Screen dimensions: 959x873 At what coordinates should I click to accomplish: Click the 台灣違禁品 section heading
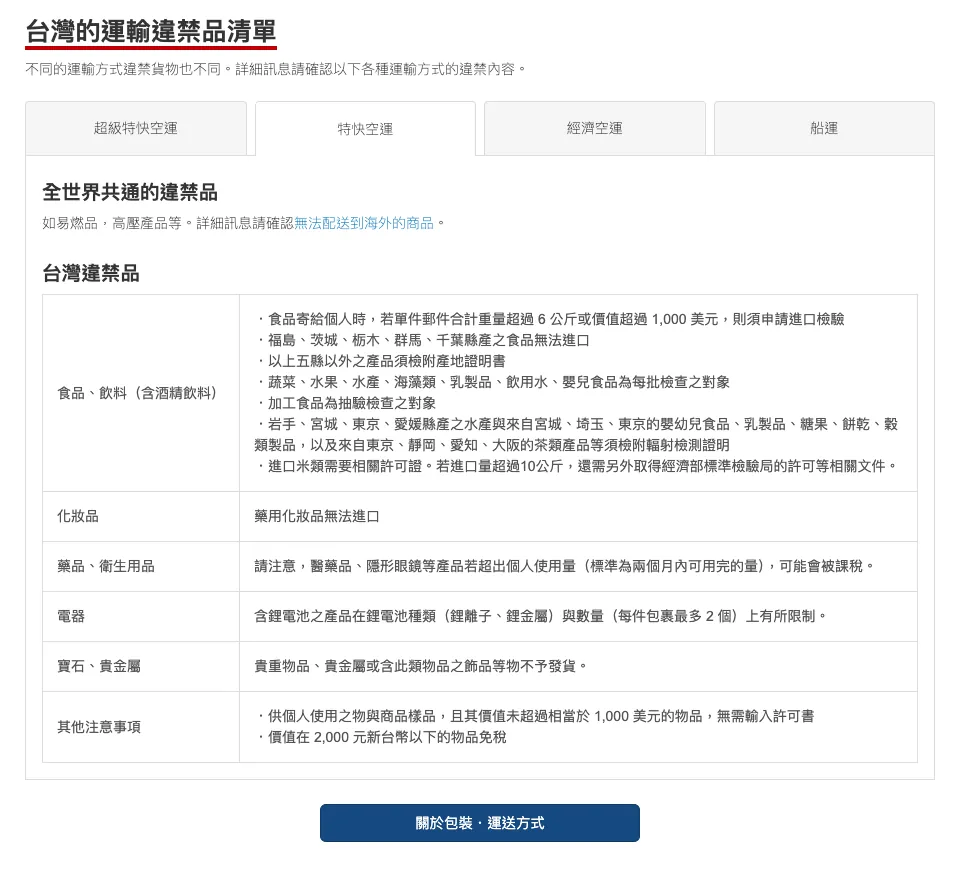pyautogui.click(x=91, y=273)
